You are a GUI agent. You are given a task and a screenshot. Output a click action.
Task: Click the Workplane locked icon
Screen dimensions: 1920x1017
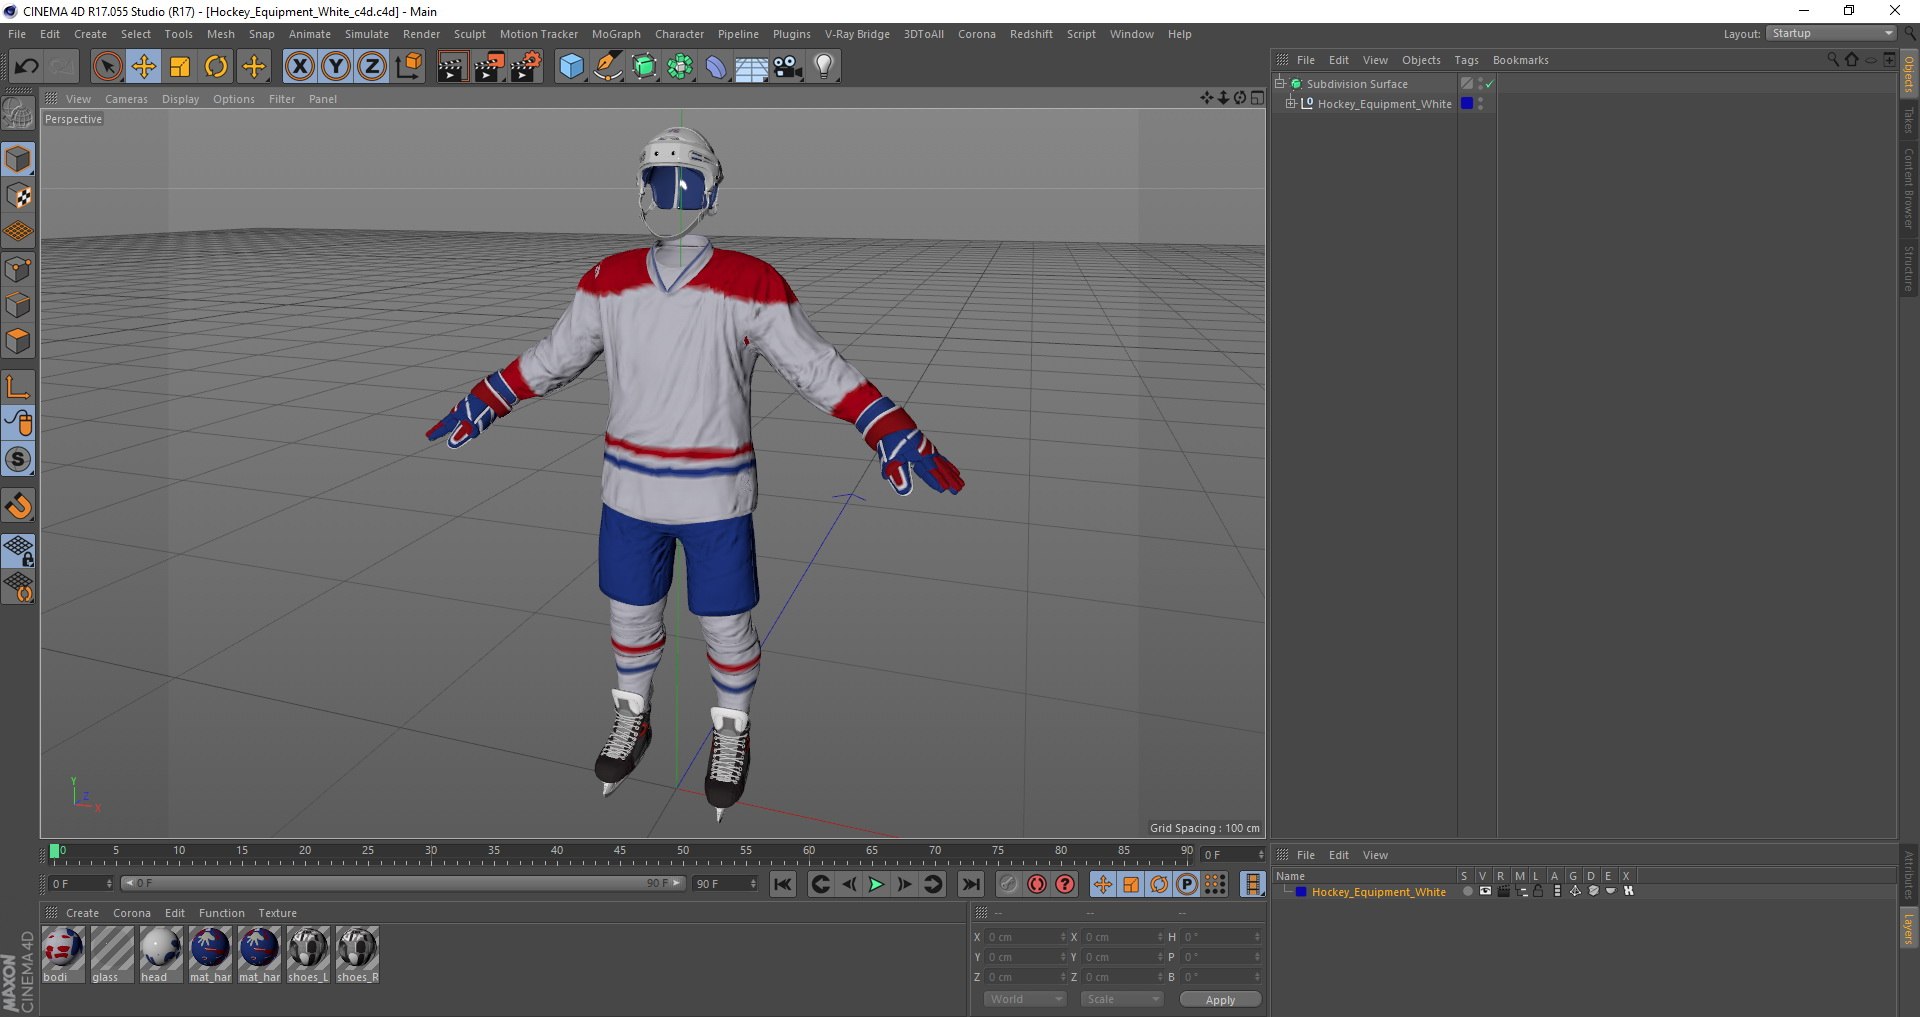(19, 551)
